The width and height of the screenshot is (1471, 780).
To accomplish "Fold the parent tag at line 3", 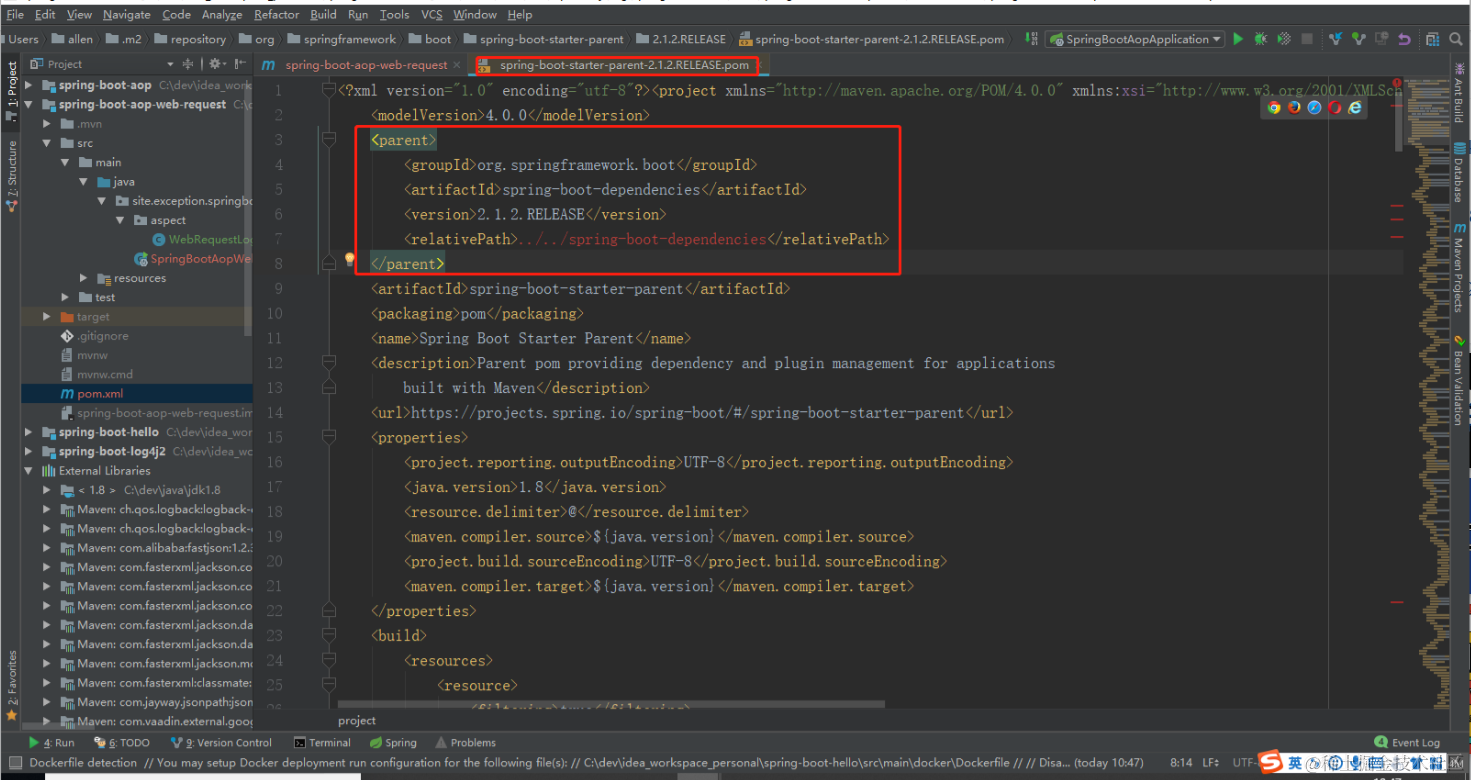I will click(x=328, y=140).
